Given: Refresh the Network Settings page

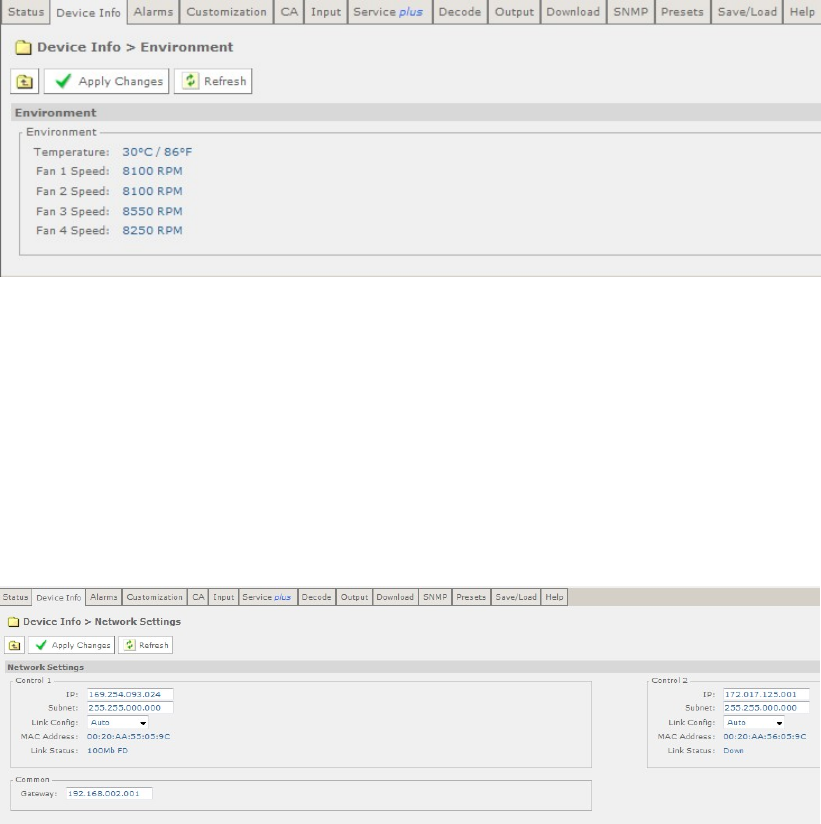Looking at the screenshot, I should (145, 645).
